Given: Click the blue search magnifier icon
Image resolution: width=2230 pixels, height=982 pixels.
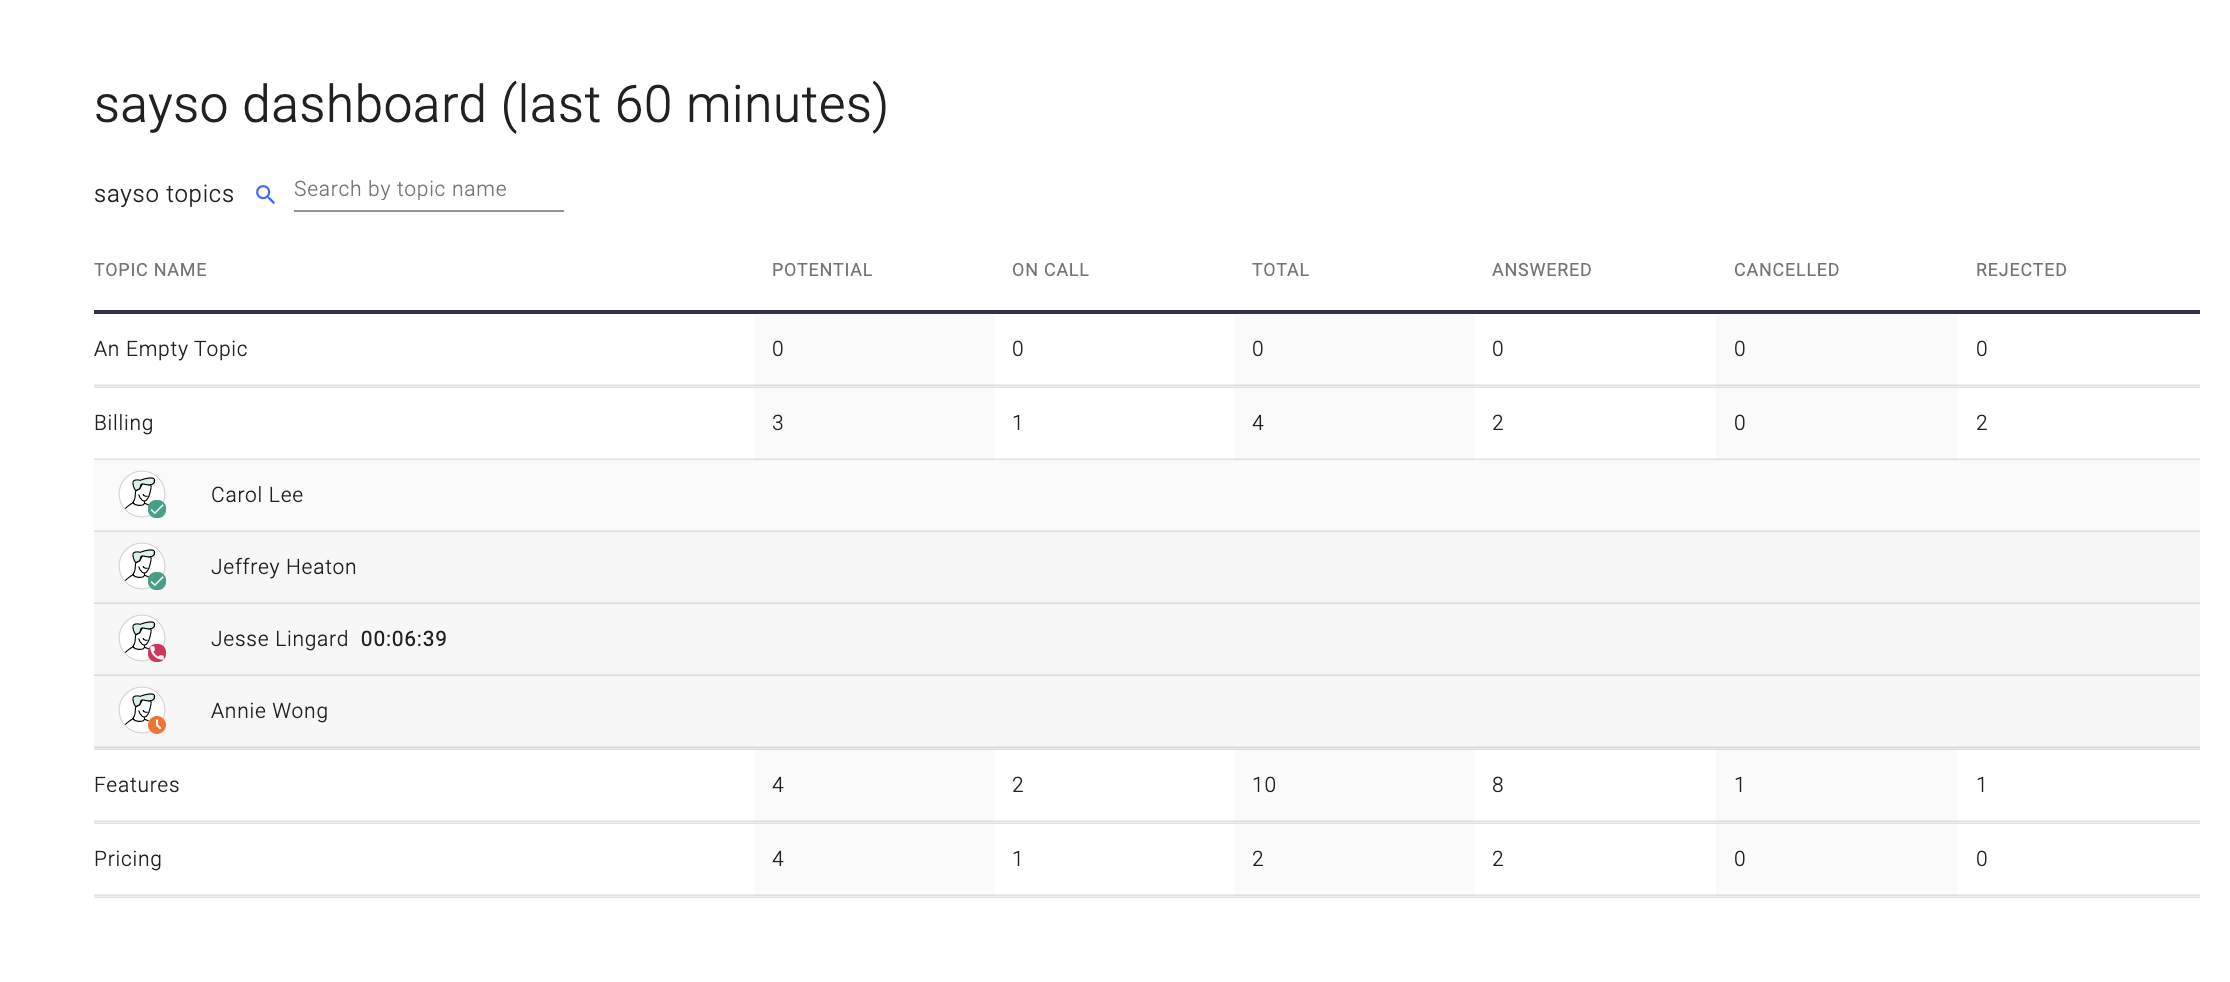Looking at the screenshot, I should pos(265,194).
